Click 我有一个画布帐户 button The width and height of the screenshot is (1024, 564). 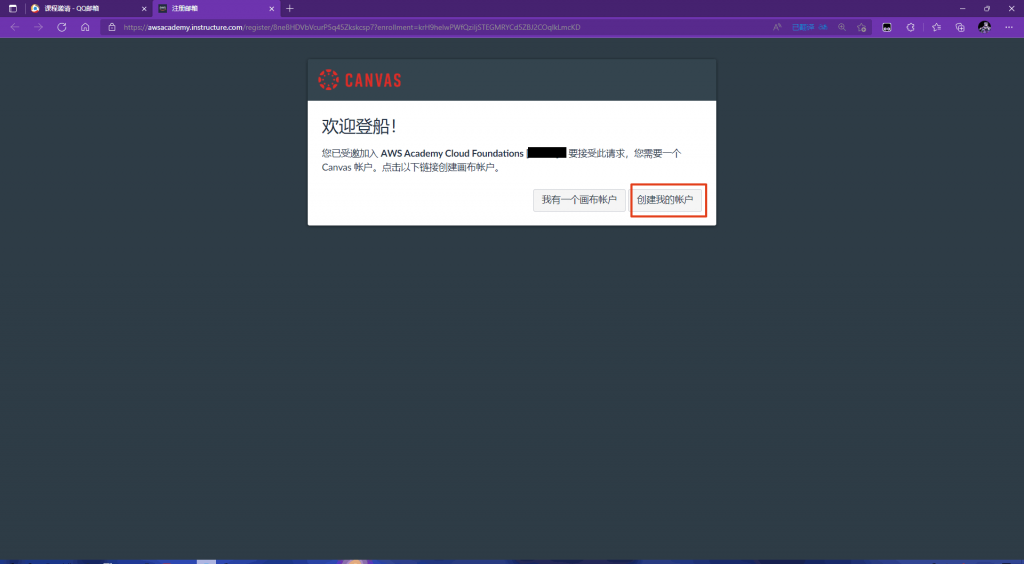pyautogui.click(x=579, y=200)
